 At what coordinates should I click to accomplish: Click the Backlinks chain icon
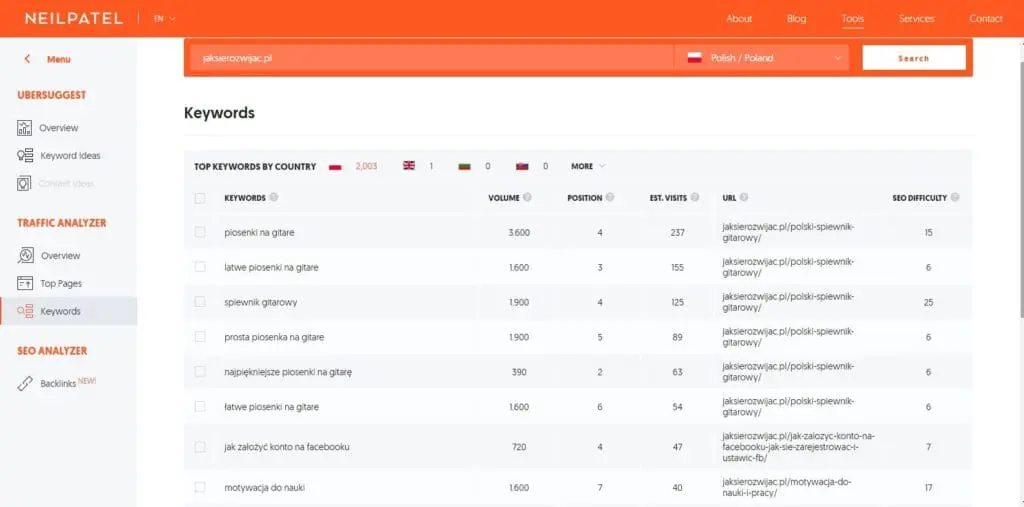(25, 384)
